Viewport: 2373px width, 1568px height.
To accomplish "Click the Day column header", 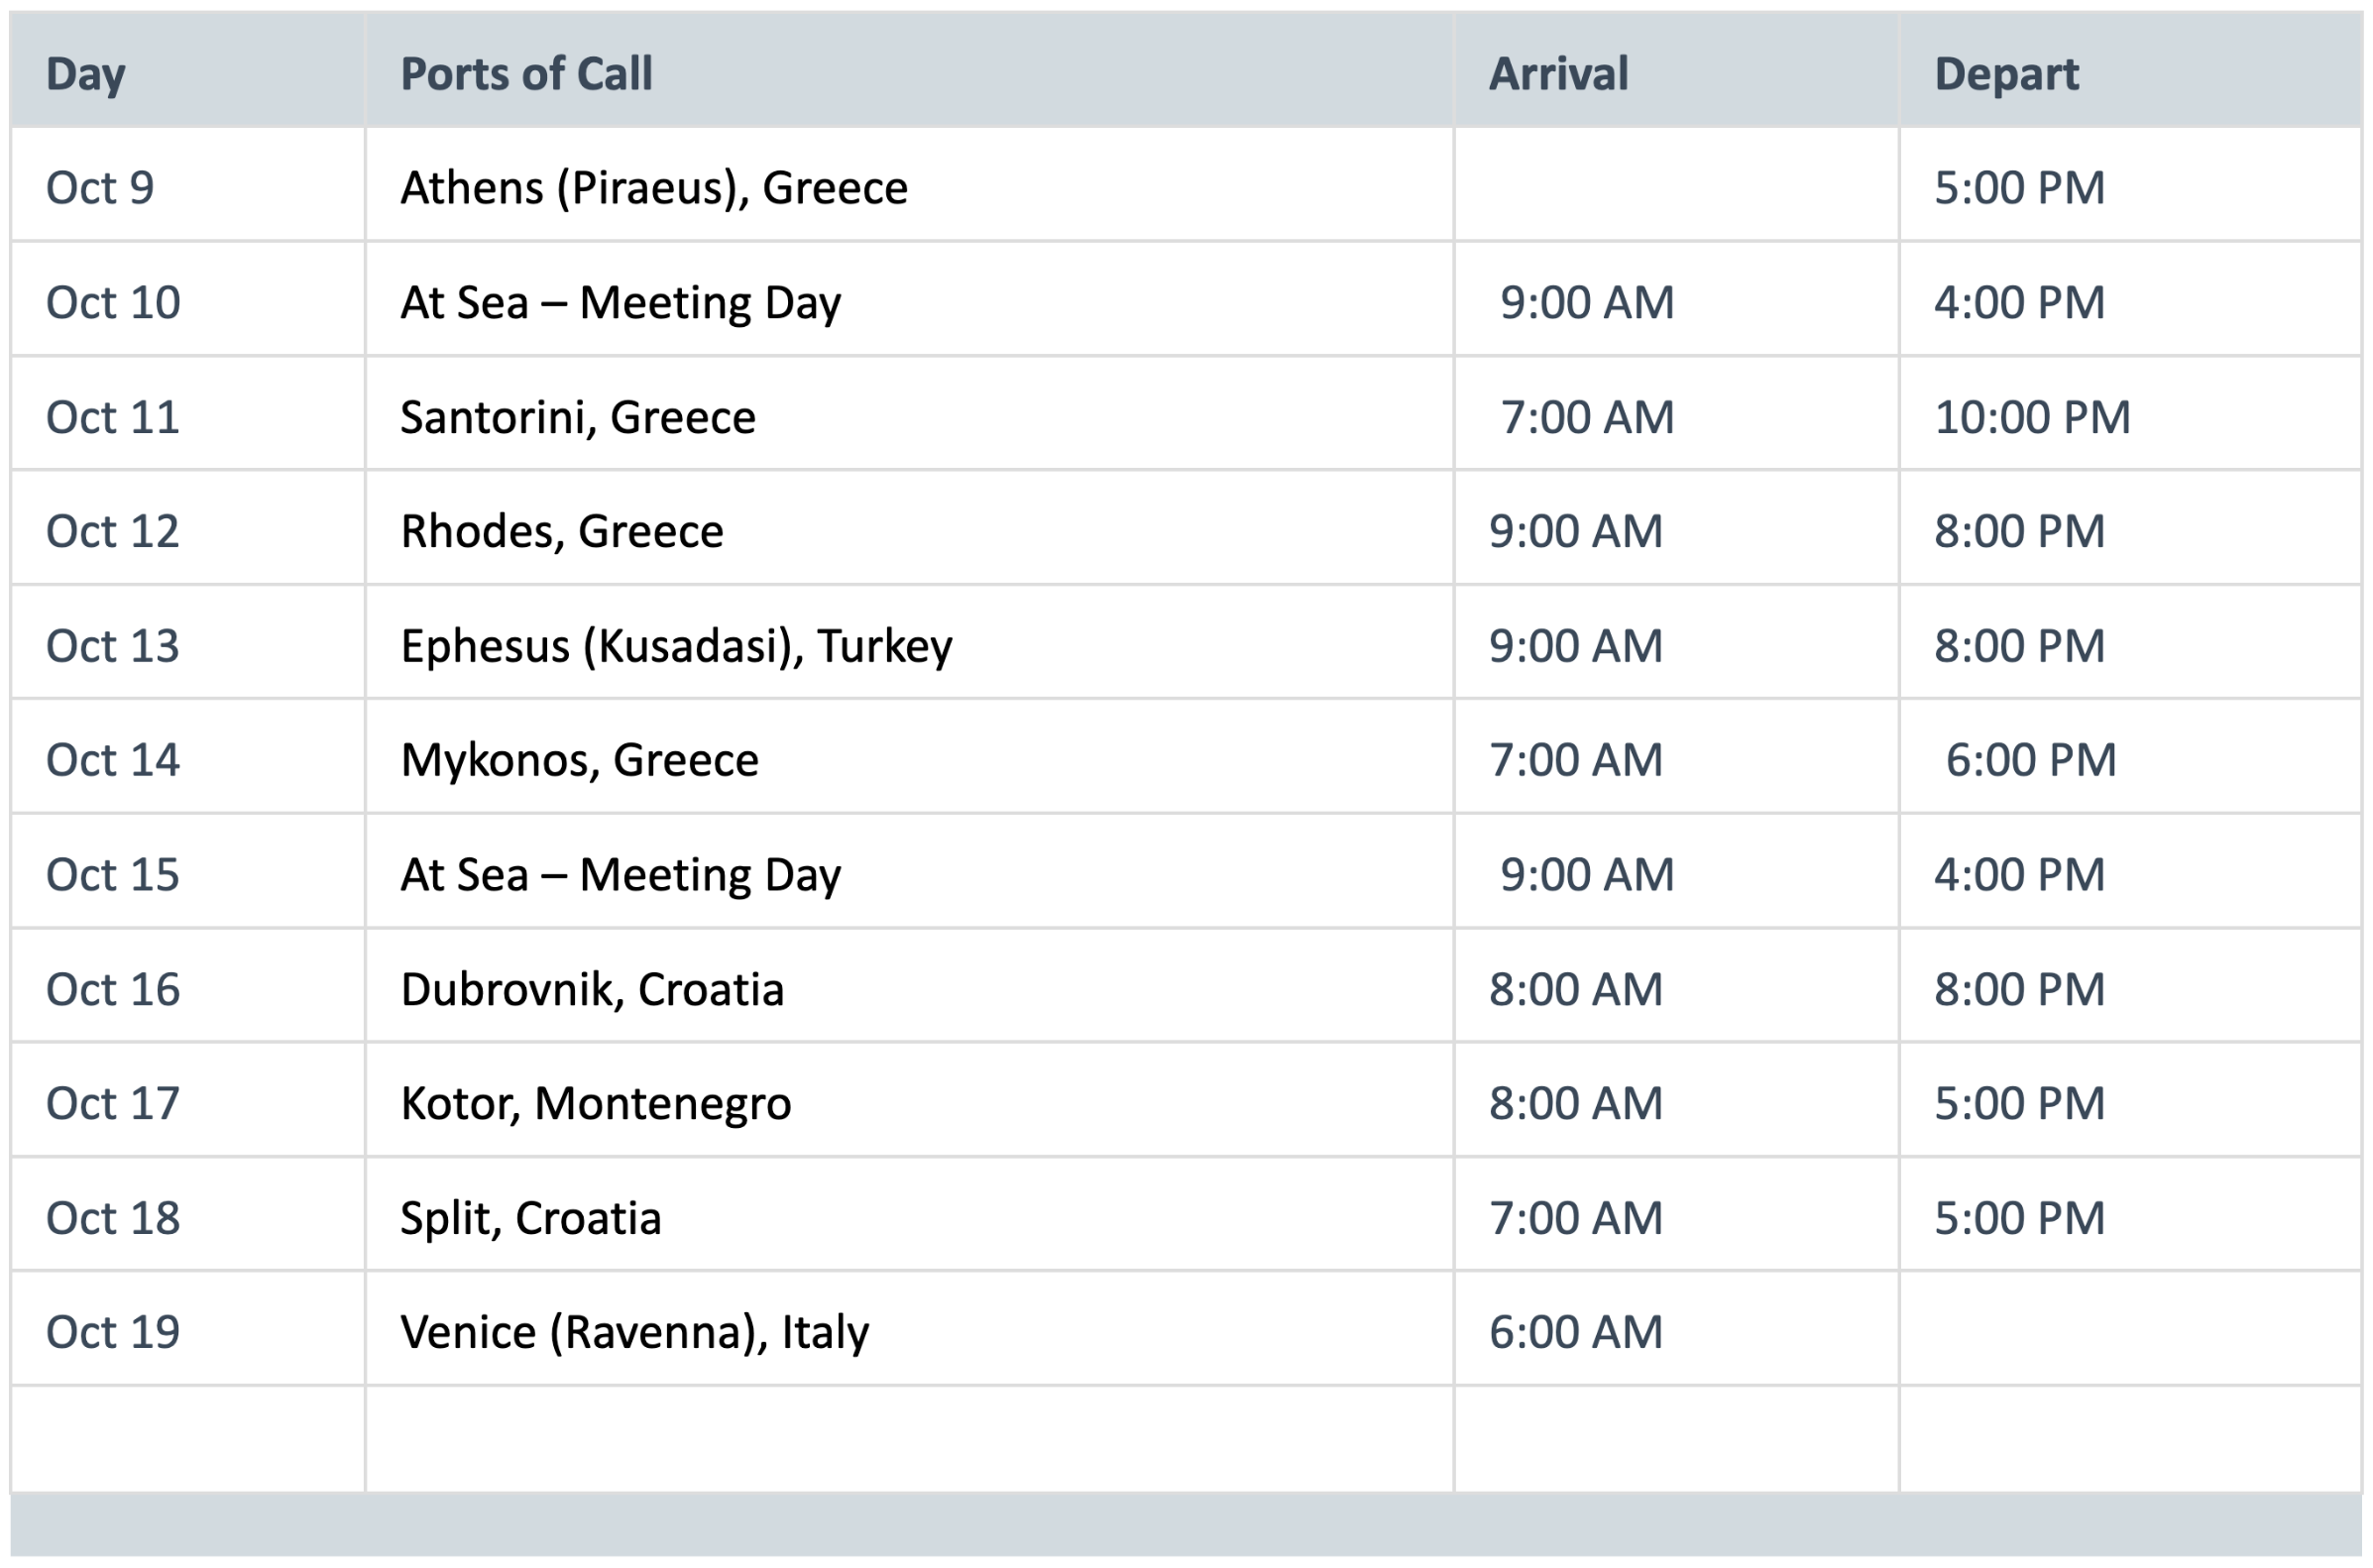I will [x=86, y=74].
